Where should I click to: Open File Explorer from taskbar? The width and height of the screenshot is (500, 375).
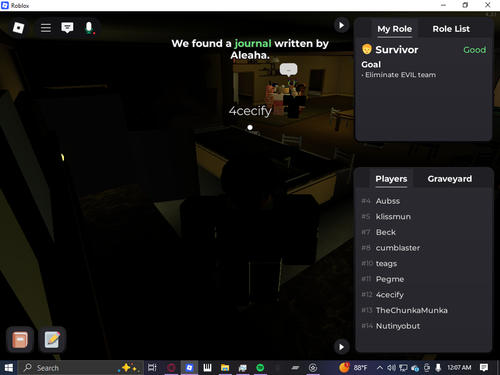225,368
